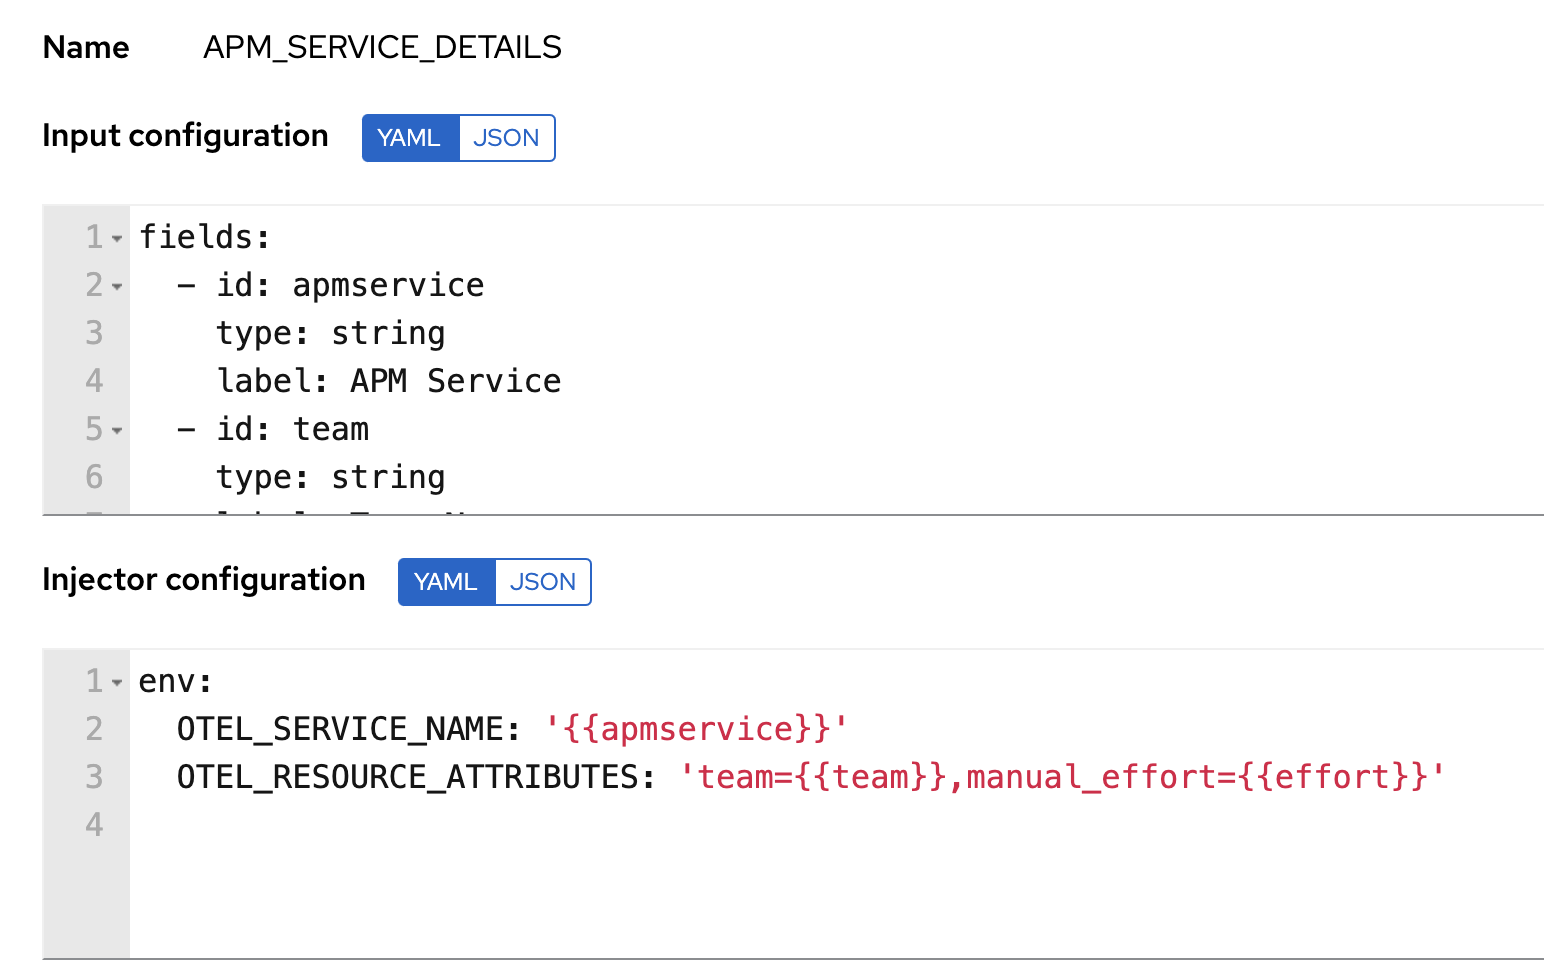Select the YAML tab for Input configuration
Screen dimensions: 1544x978
[x=410, y=138]
